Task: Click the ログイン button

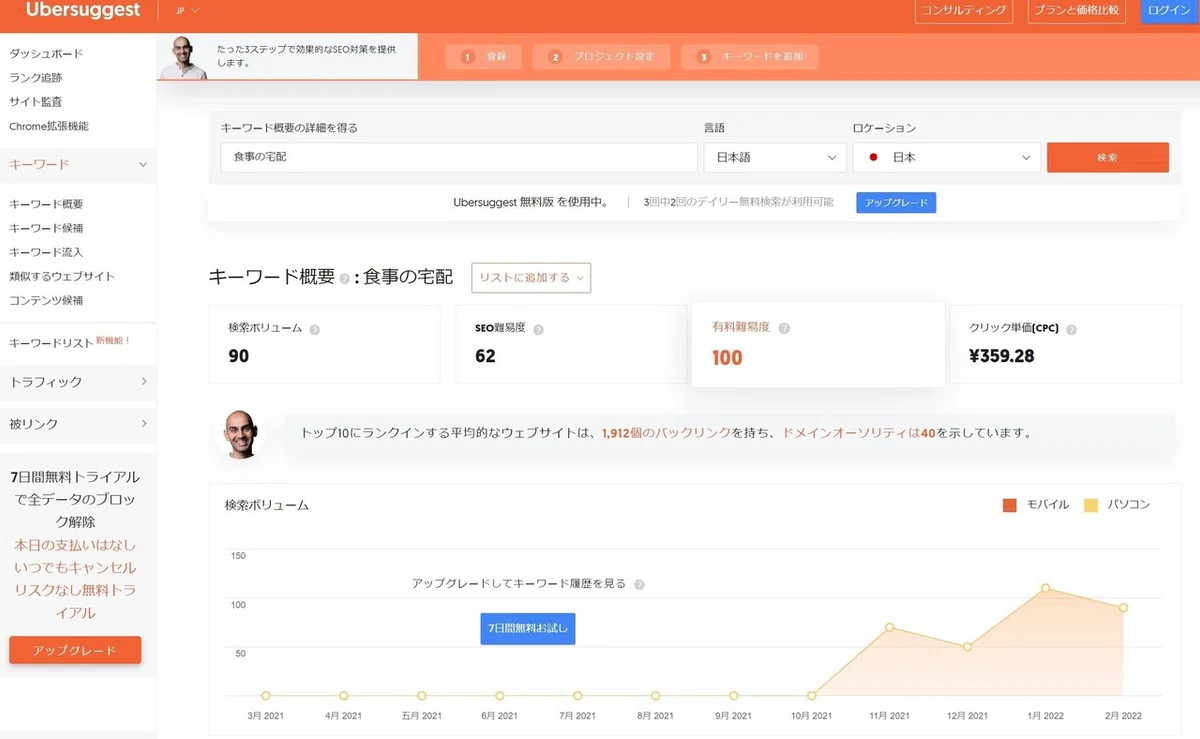Action: [1169, 10]
